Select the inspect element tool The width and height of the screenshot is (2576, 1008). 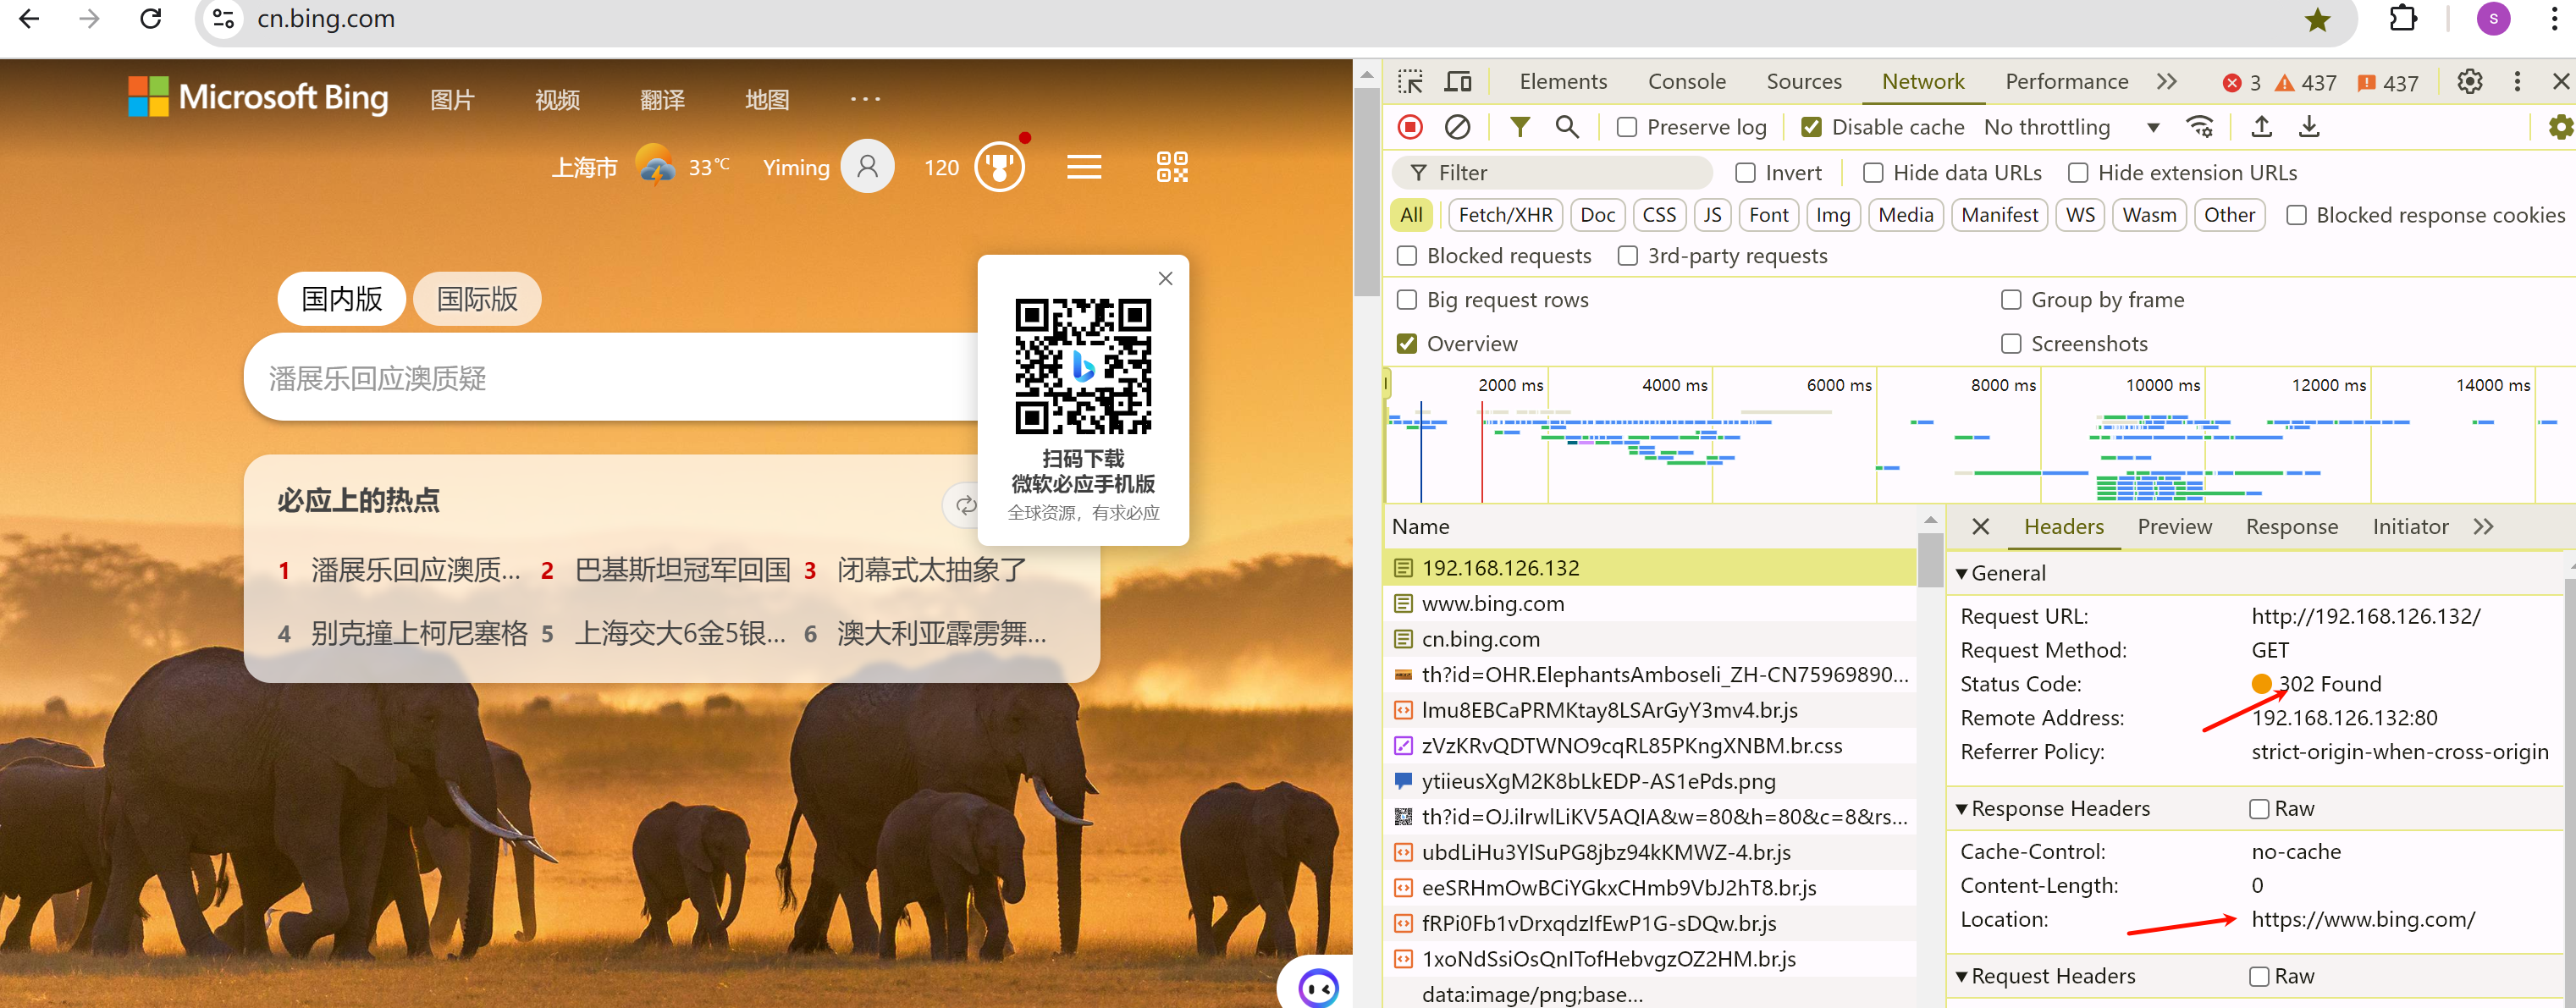(x=1410, y=81)
